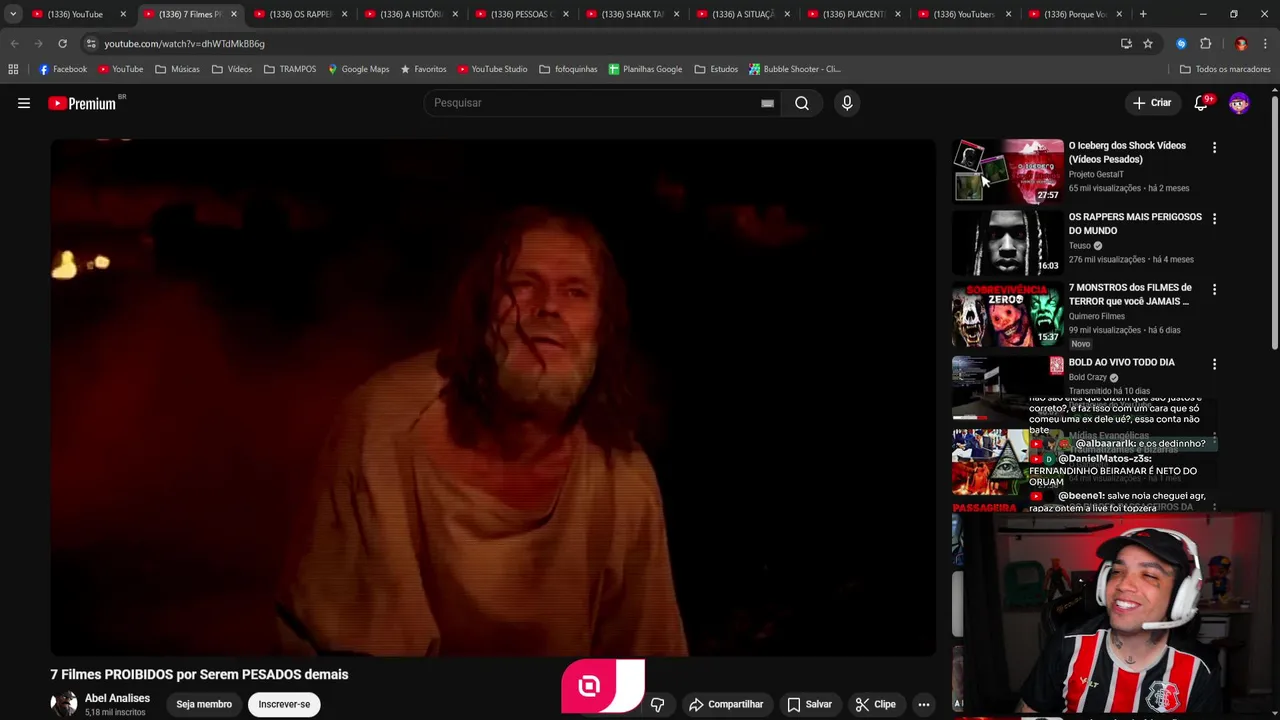Create a clip with Clipe button

(x=875, y=704)
